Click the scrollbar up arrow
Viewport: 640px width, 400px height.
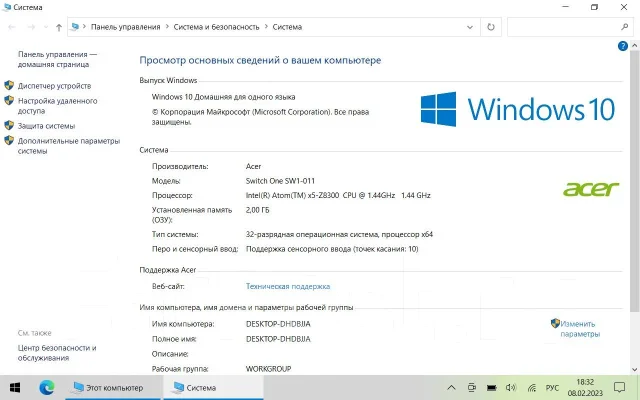[635, 45]
